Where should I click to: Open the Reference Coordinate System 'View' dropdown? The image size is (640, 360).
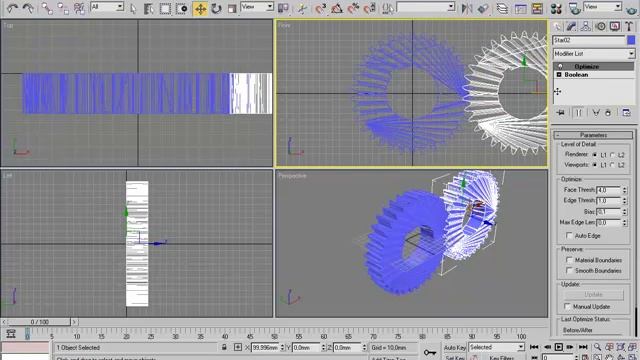pos(257,7)
